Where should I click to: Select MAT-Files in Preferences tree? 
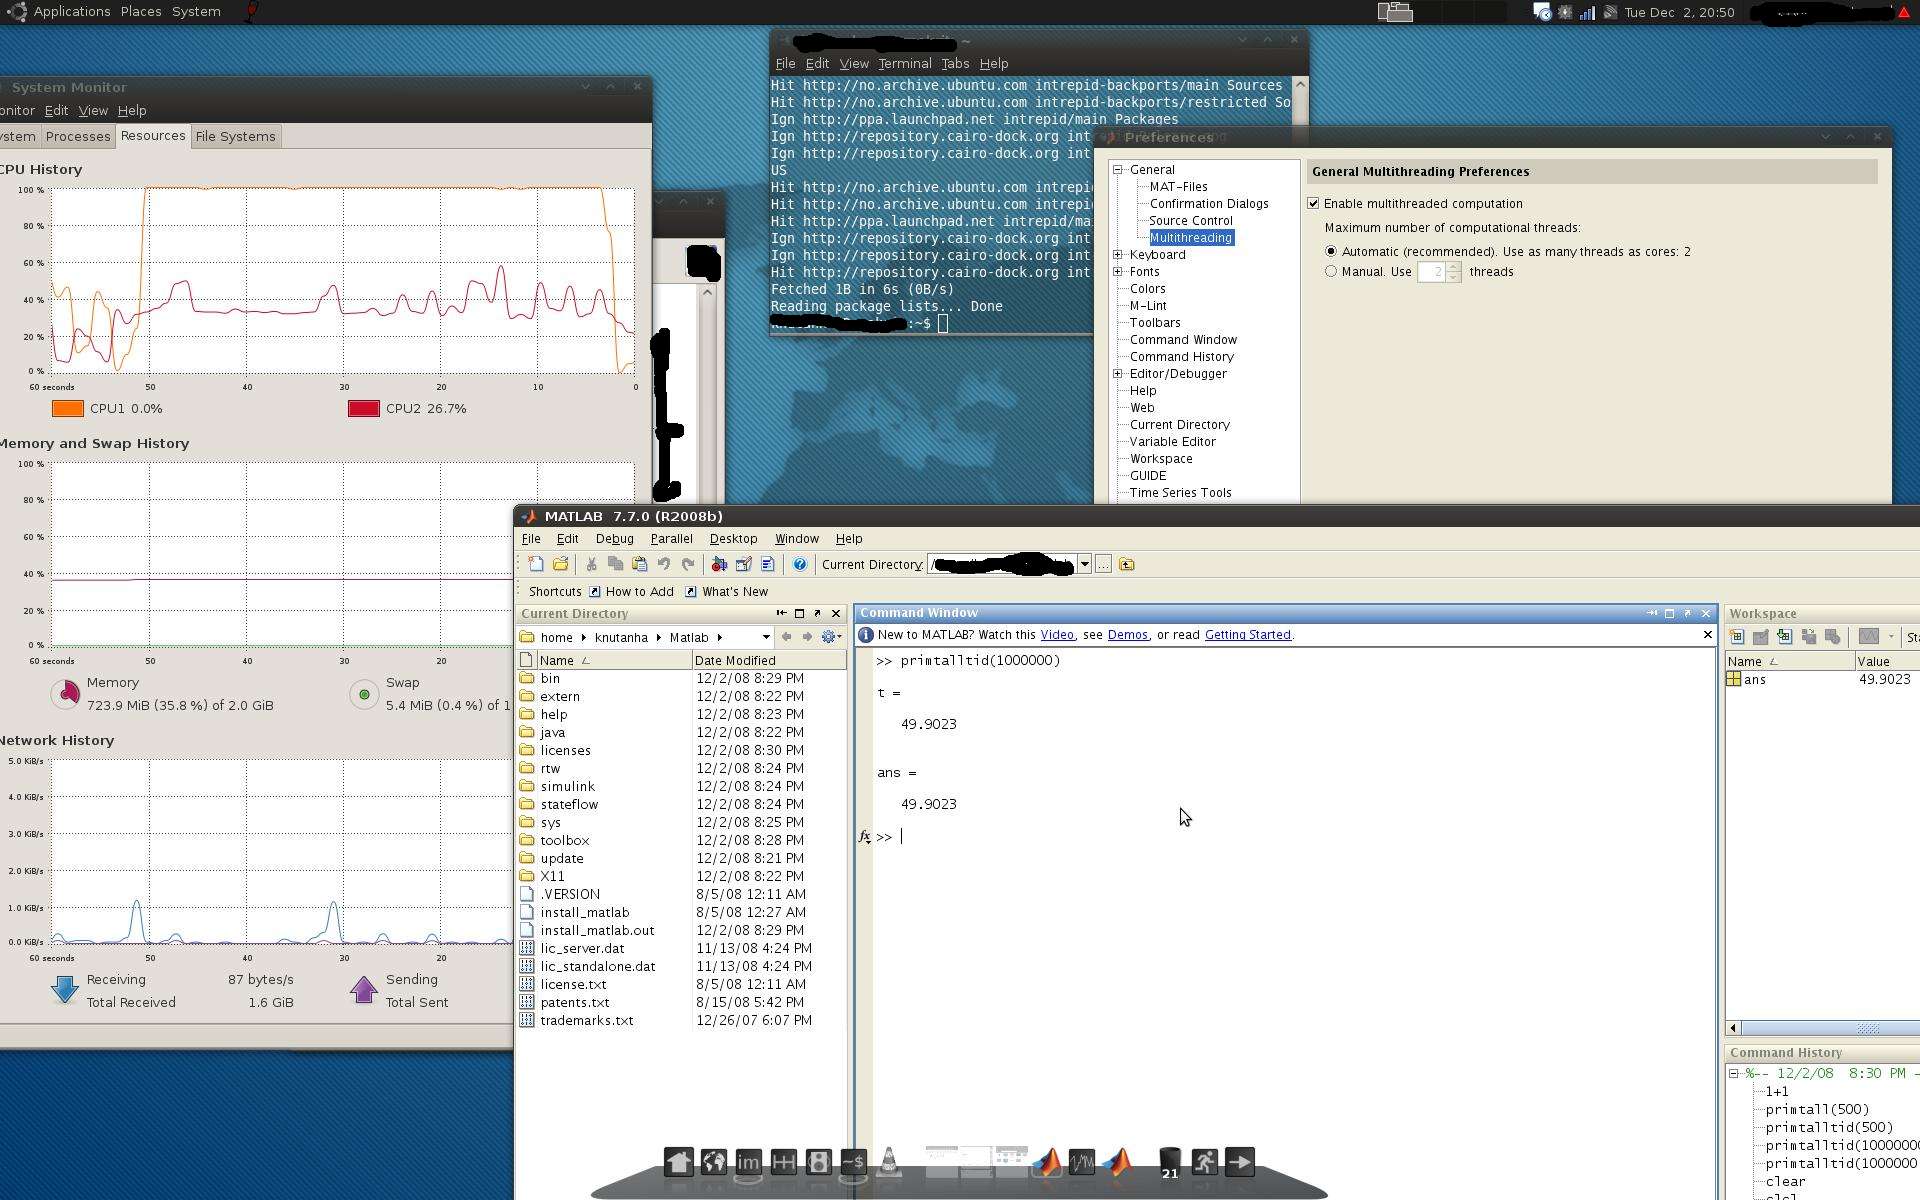[x=1178, y=187]
